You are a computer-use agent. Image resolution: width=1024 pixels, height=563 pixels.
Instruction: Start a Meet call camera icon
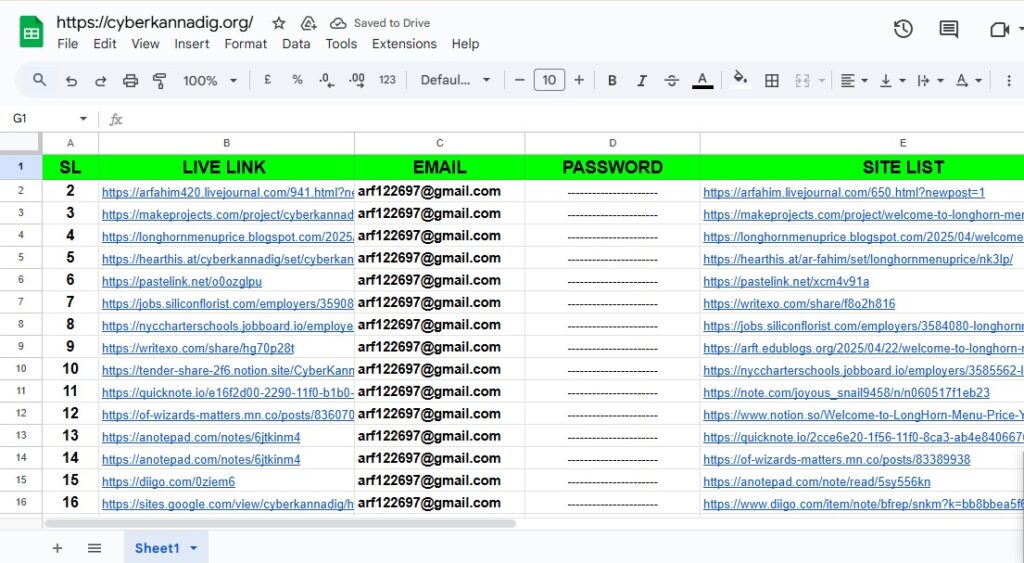coord(999,29)
